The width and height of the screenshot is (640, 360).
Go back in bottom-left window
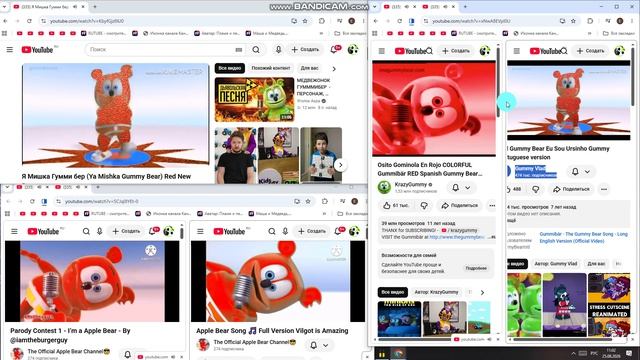click(x=8, y=201)
